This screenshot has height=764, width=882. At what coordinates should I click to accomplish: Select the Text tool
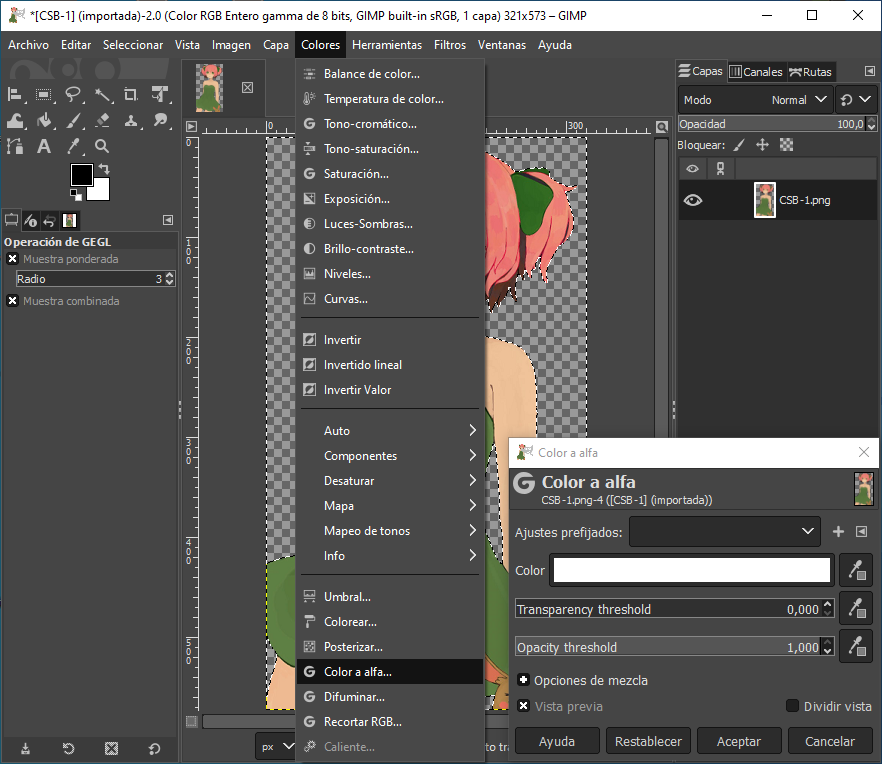[44, 146]
